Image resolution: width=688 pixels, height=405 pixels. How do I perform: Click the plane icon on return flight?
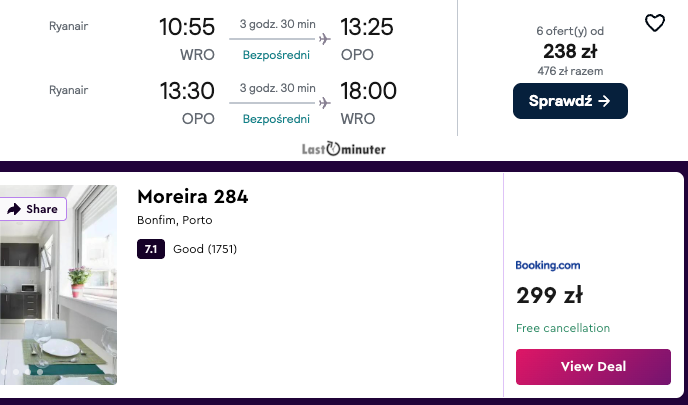pyautogui.click(x=325, y=102)
